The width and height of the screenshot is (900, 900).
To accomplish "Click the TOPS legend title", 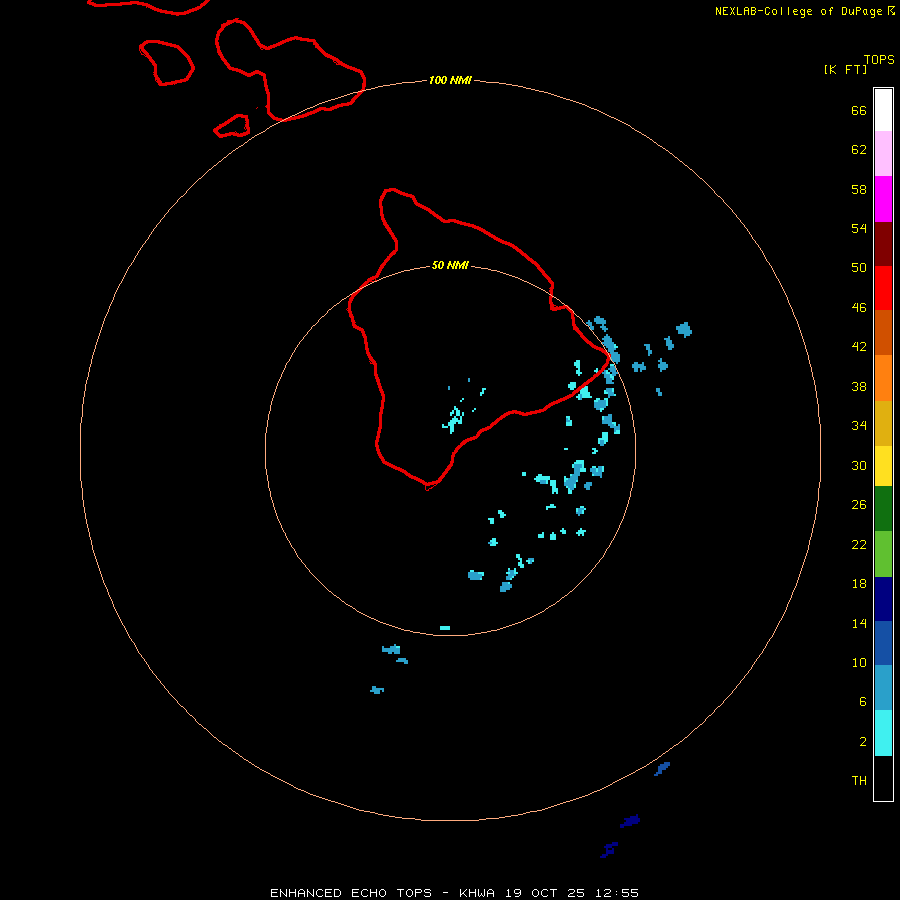I will [879, 60].
